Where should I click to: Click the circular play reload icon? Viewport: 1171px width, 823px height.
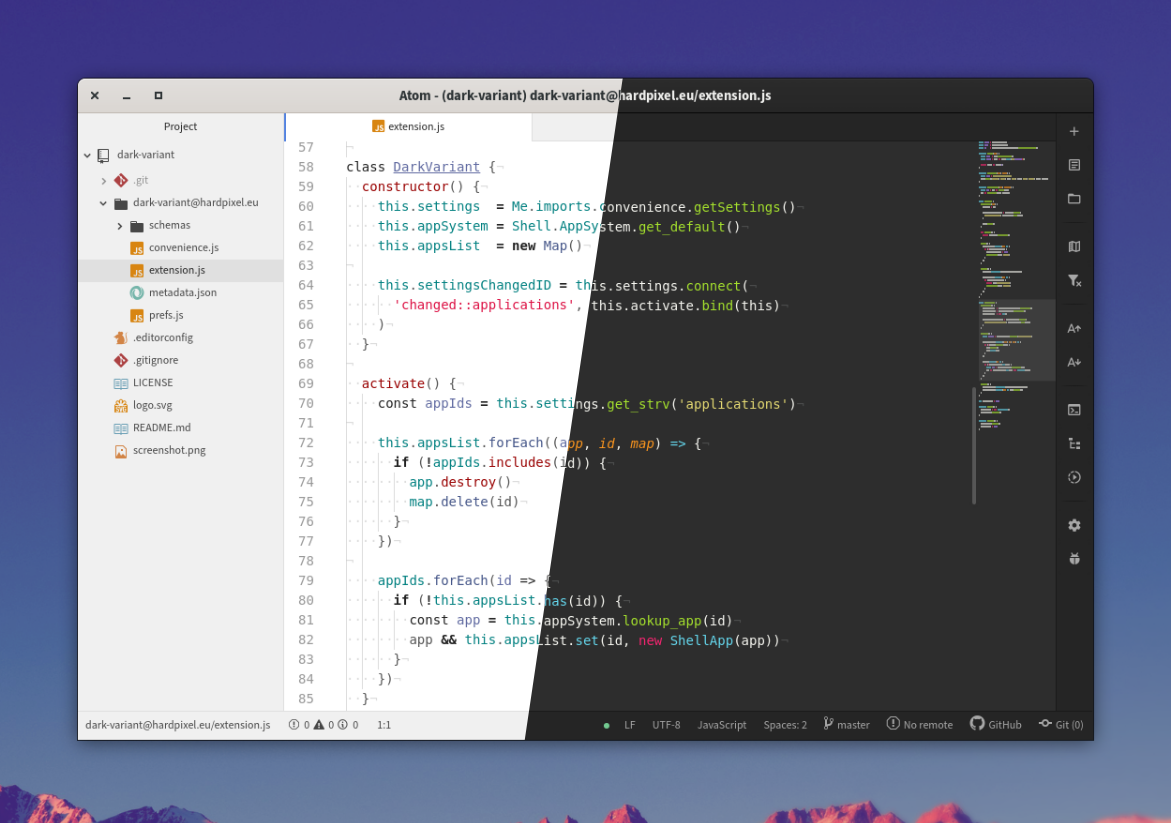click(x=1074, y=477)
